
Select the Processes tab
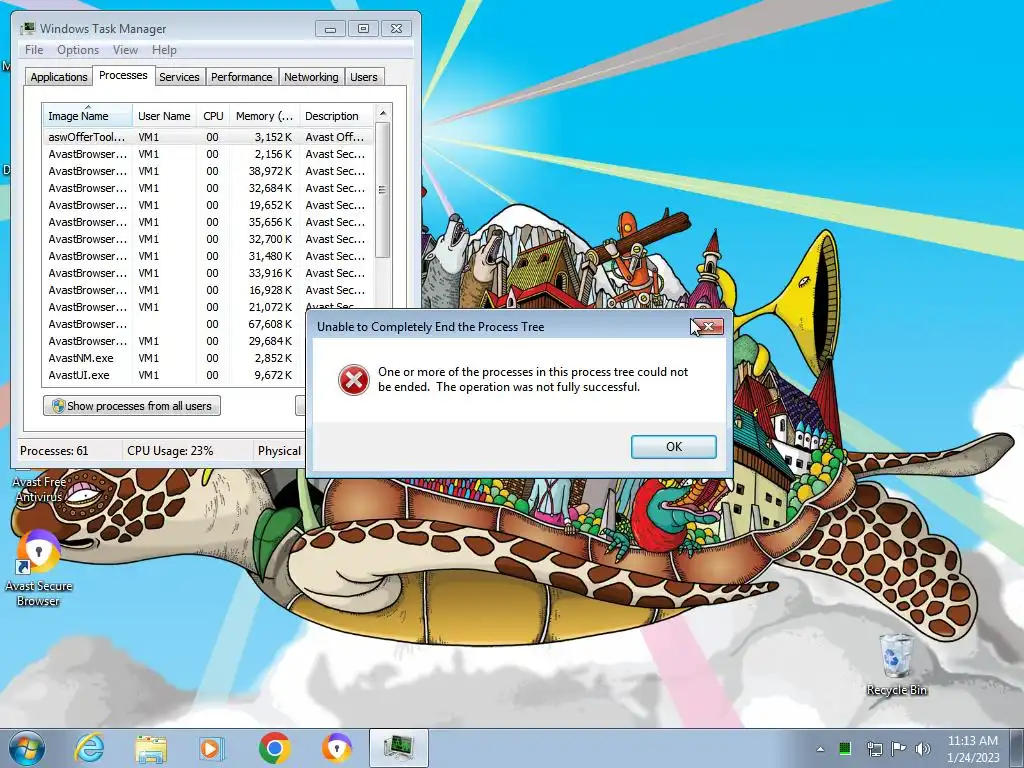click(123, 75)
